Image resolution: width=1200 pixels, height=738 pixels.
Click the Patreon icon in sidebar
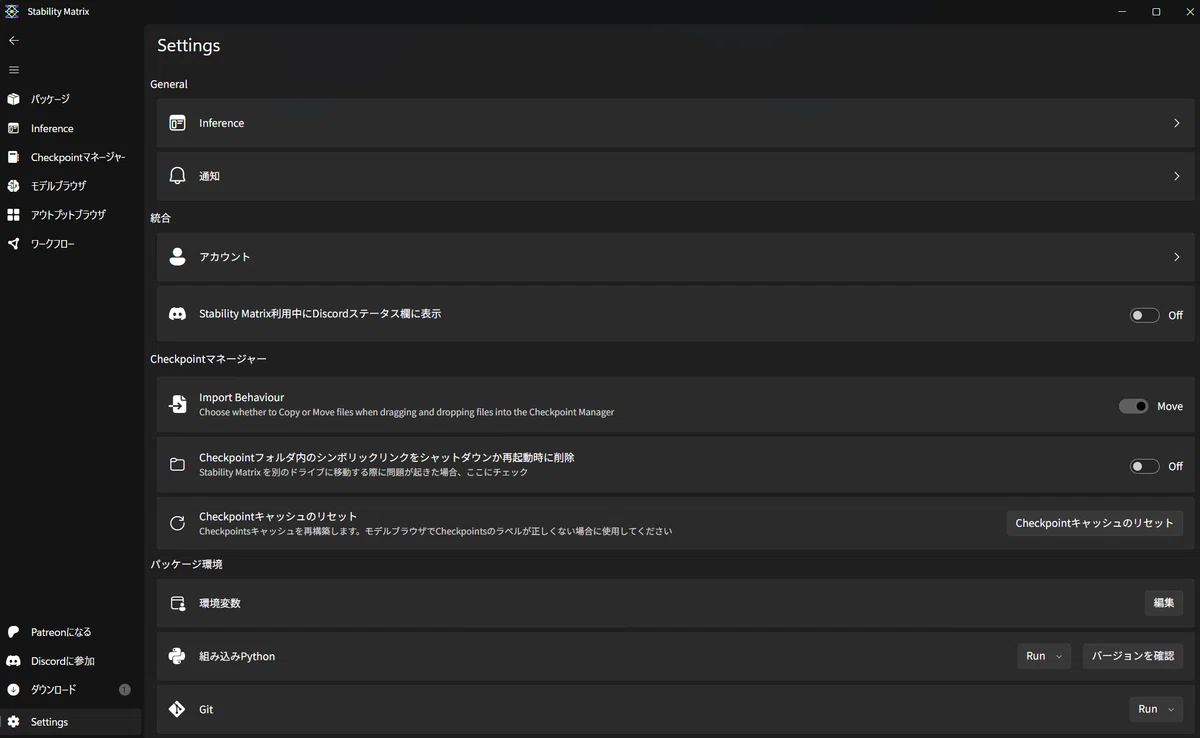pyautogui.click(x=13, y=632)
